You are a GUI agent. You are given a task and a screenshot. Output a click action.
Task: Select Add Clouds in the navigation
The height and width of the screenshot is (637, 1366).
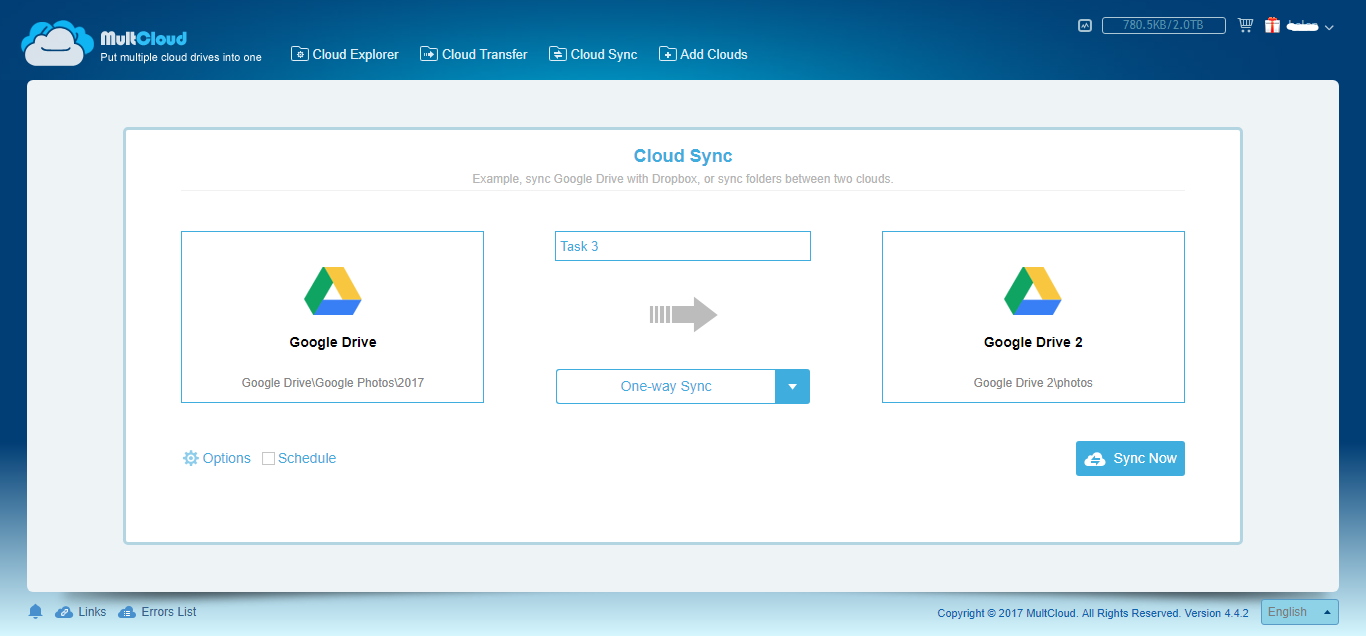click(703, 55)
